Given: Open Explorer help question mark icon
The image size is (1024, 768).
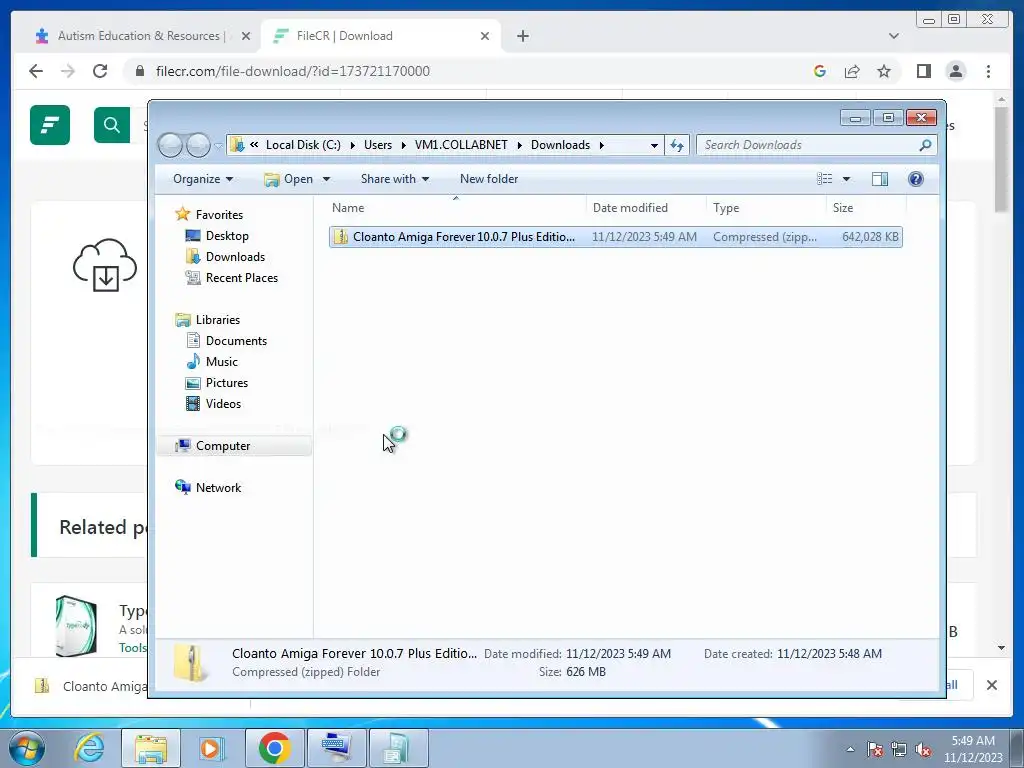Looking at the screenshot, I should (x=916, y=179).
